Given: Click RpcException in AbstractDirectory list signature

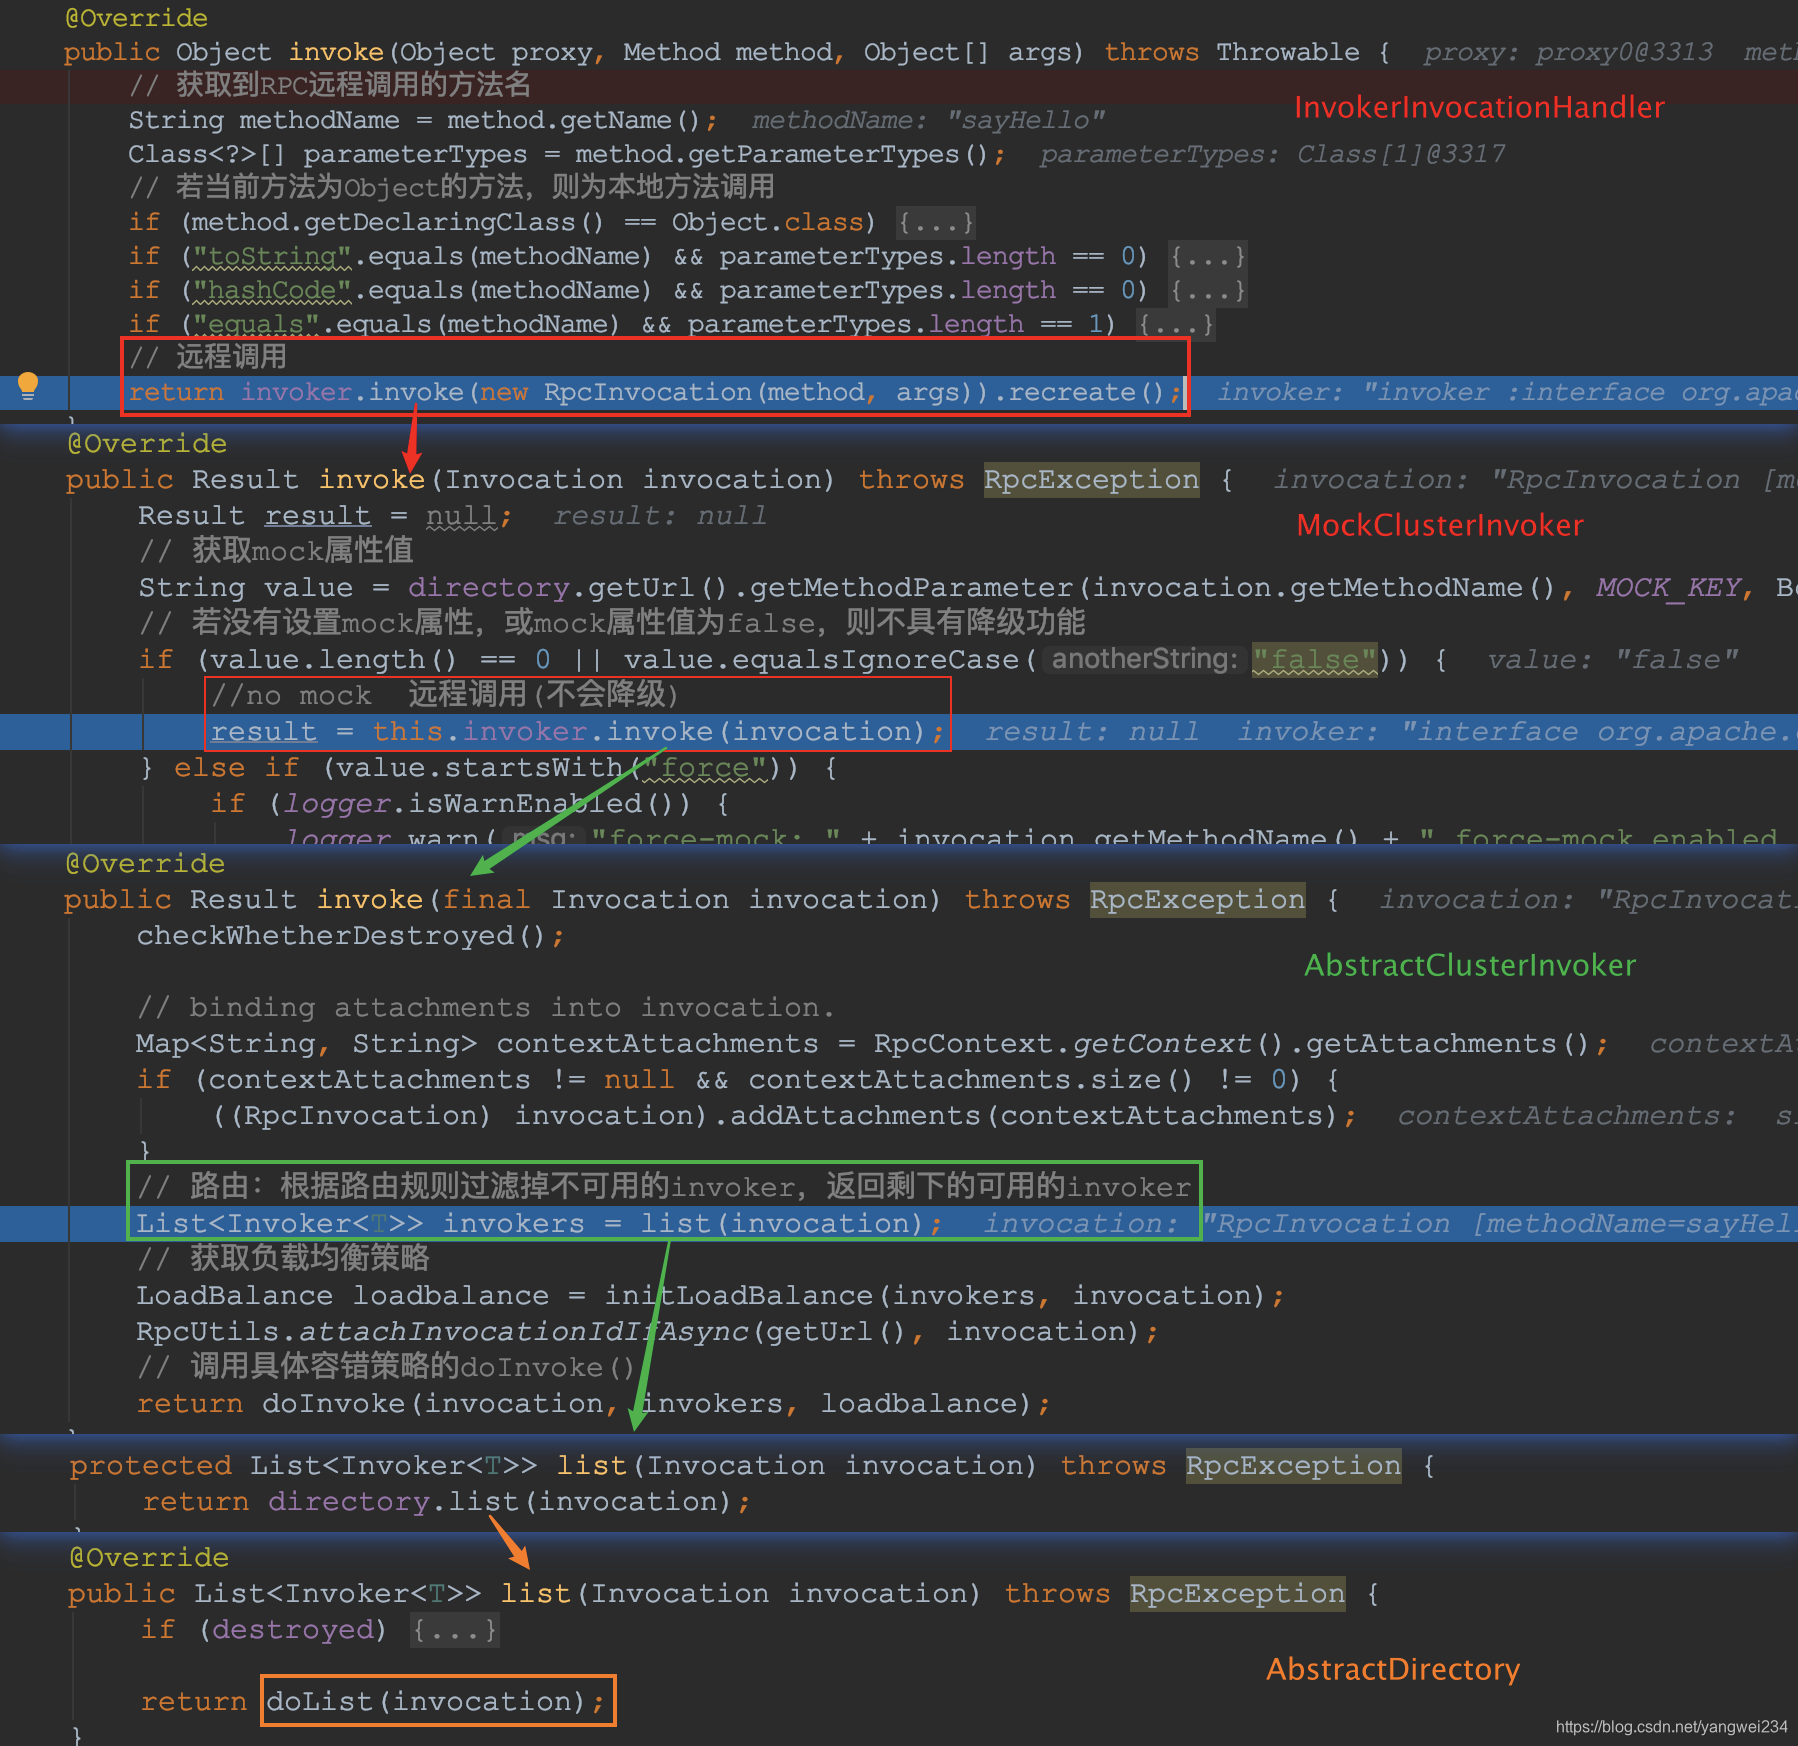Looking at the screenshot, I should click(1237, 1594).
